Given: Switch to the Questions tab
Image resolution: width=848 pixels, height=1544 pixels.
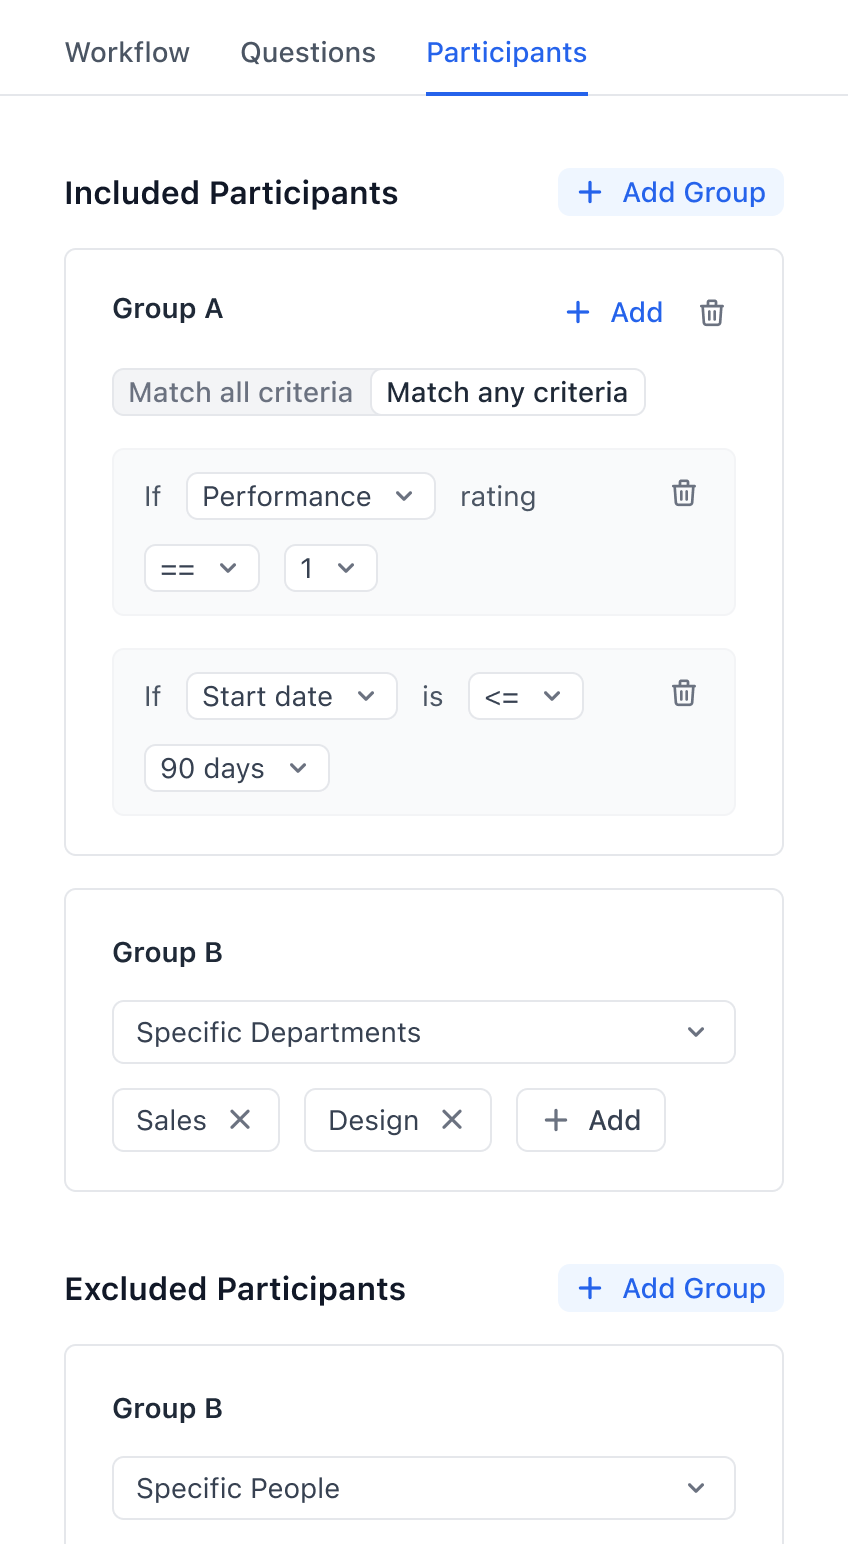Looking at the screenshot, I should pos(307,52).
